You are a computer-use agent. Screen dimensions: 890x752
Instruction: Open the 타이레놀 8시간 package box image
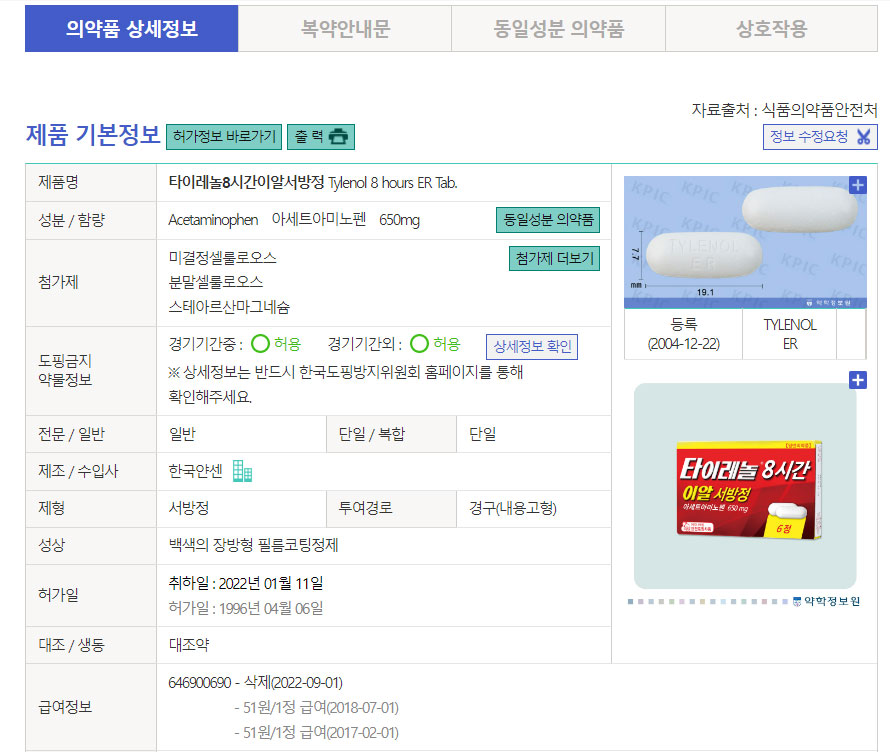coord(749,490)
